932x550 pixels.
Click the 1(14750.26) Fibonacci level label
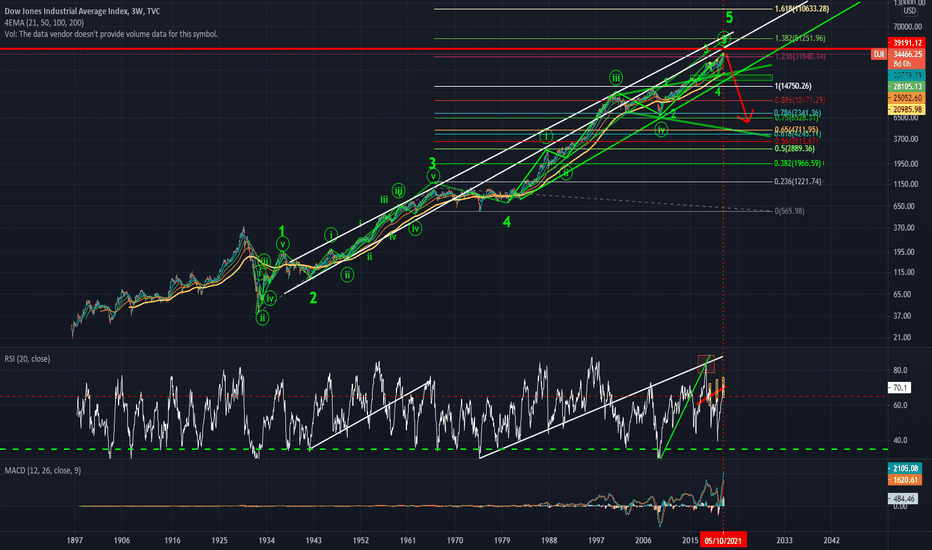(793, 86)
